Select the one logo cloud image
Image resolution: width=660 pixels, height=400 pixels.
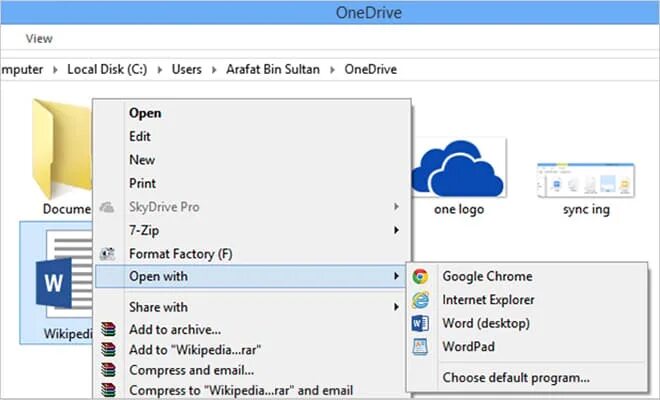point(459,168)
